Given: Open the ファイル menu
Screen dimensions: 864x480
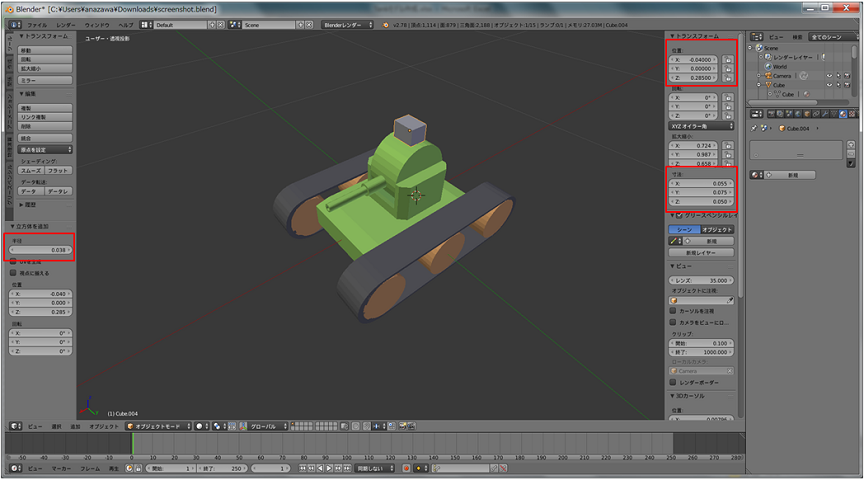Looking at the screenshot, I should click(x=36, y=23).
